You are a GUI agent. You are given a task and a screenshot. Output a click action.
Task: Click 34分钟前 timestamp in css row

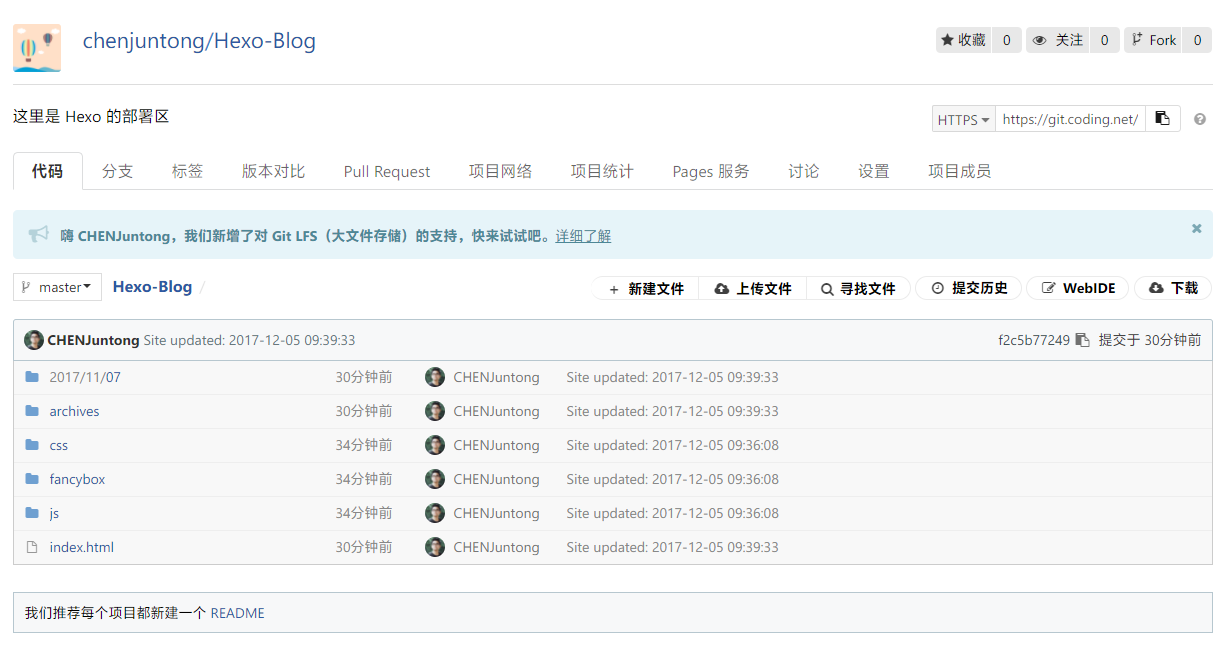[364, 445]
